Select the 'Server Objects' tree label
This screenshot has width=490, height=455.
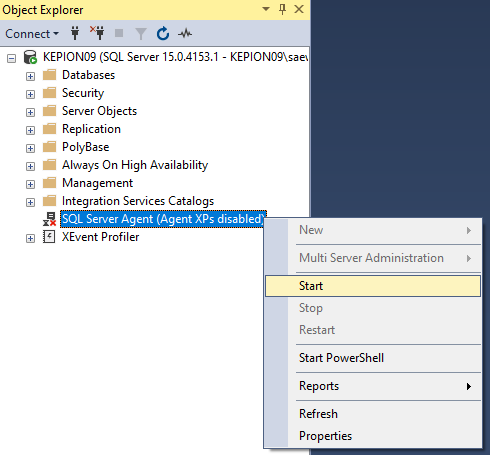tap(99, 111)
